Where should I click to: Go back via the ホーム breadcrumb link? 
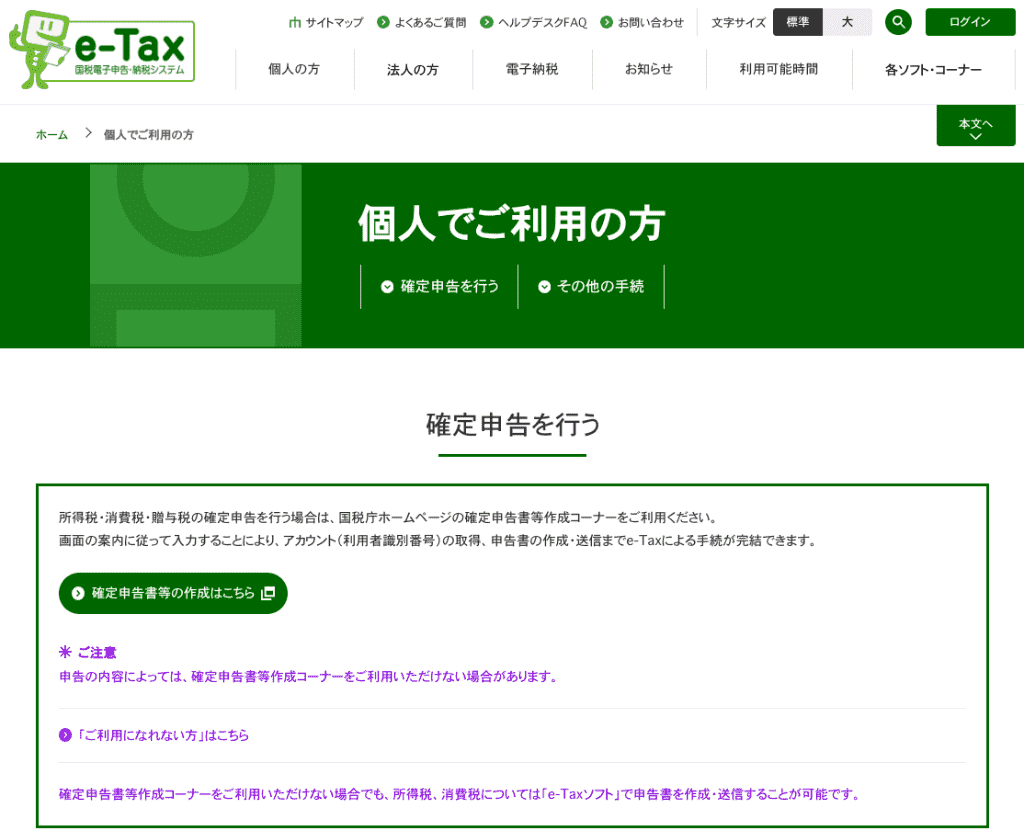coord(51,133)
